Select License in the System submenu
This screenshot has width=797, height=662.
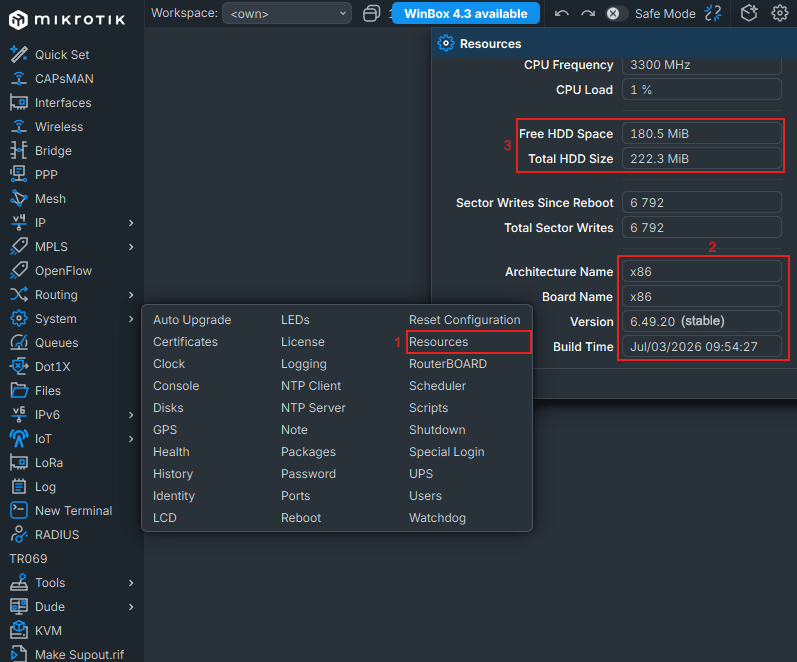click(302, 342)
